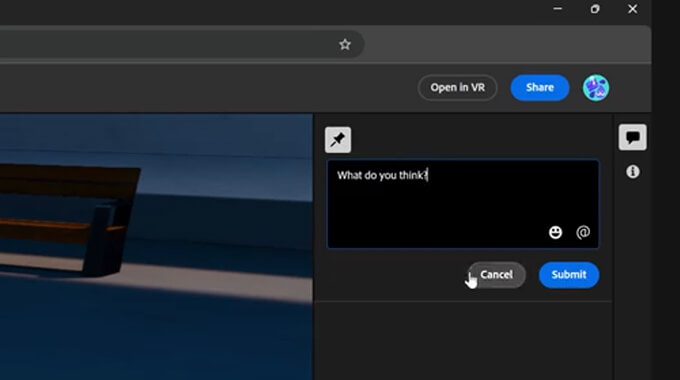Open the comments panel speech bubble
Image resolution: width=680 pixels, height=380 pixels.
pyautogui.click(x=632, y=138)
